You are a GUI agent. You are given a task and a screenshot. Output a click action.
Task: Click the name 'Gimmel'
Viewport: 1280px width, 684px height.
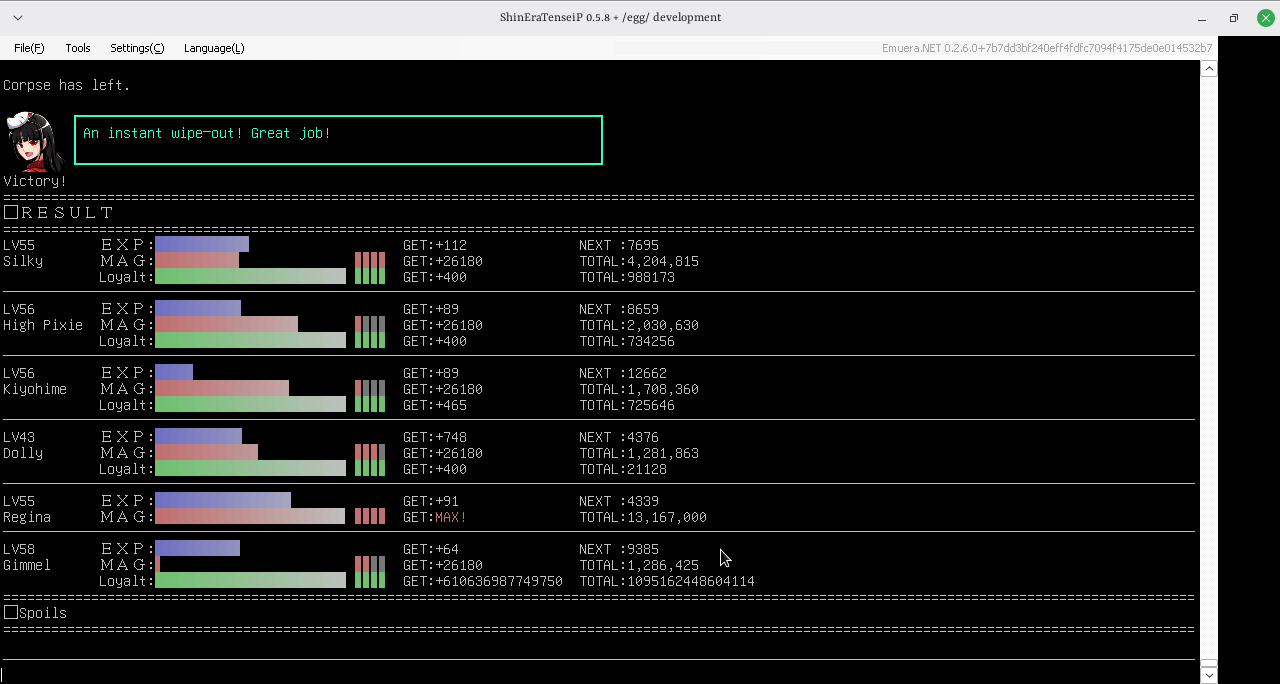(x=27, y=565)
